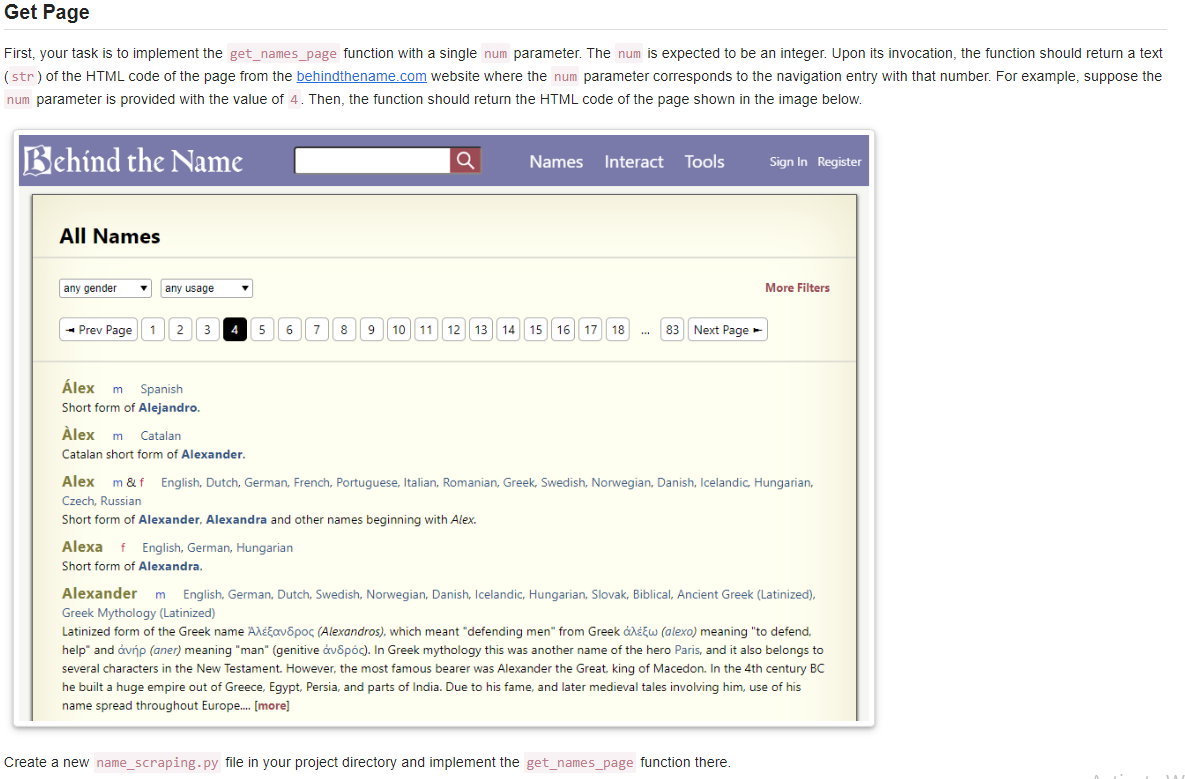Select the Names menu item
Screen dimensions: 1185x779
(x=556, y=161)
